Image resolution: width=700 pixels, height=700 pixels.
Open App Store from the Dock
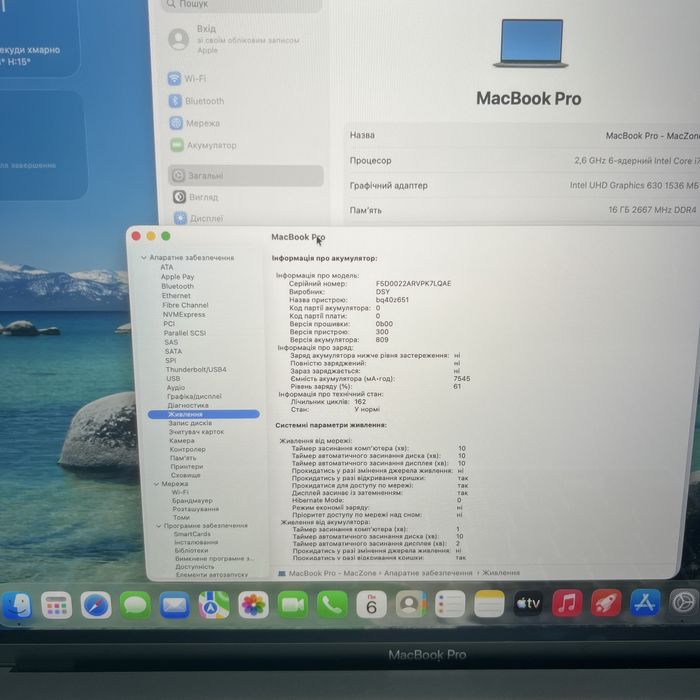click(x=645, y=602)
